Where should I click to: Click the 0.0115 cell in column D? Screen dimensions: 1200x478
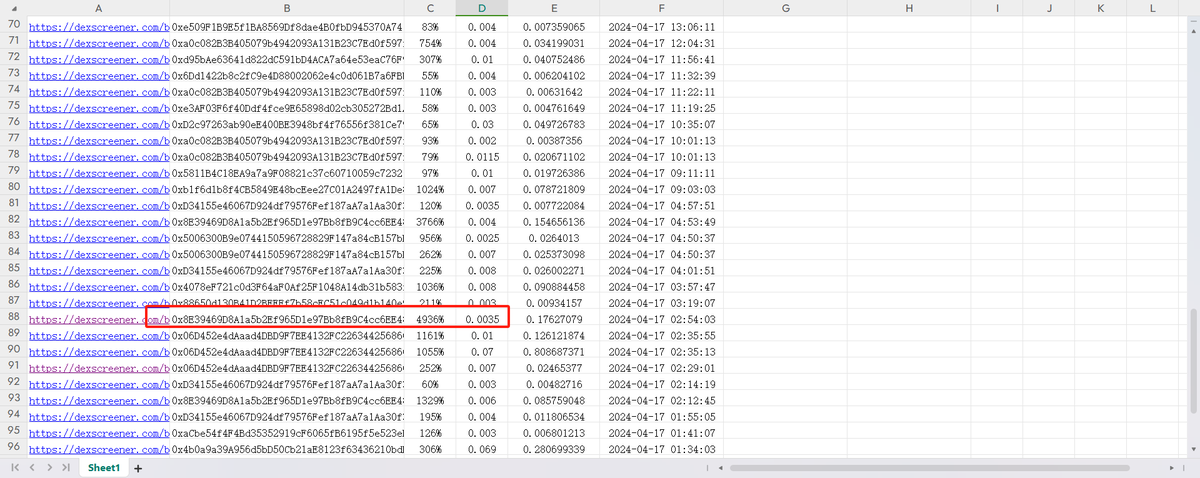coord(480,157)
